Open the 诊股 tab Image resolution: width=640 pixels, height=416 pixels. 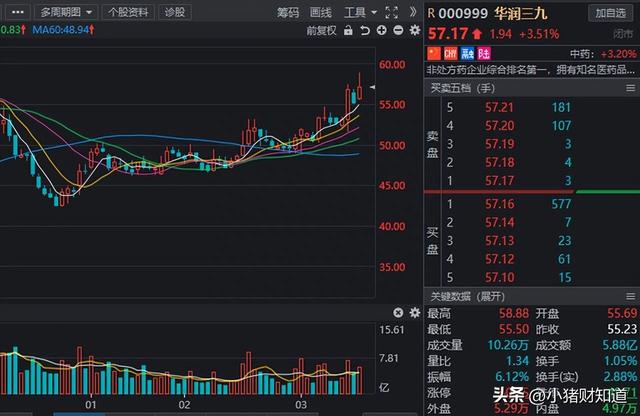[x=175, y=12]
